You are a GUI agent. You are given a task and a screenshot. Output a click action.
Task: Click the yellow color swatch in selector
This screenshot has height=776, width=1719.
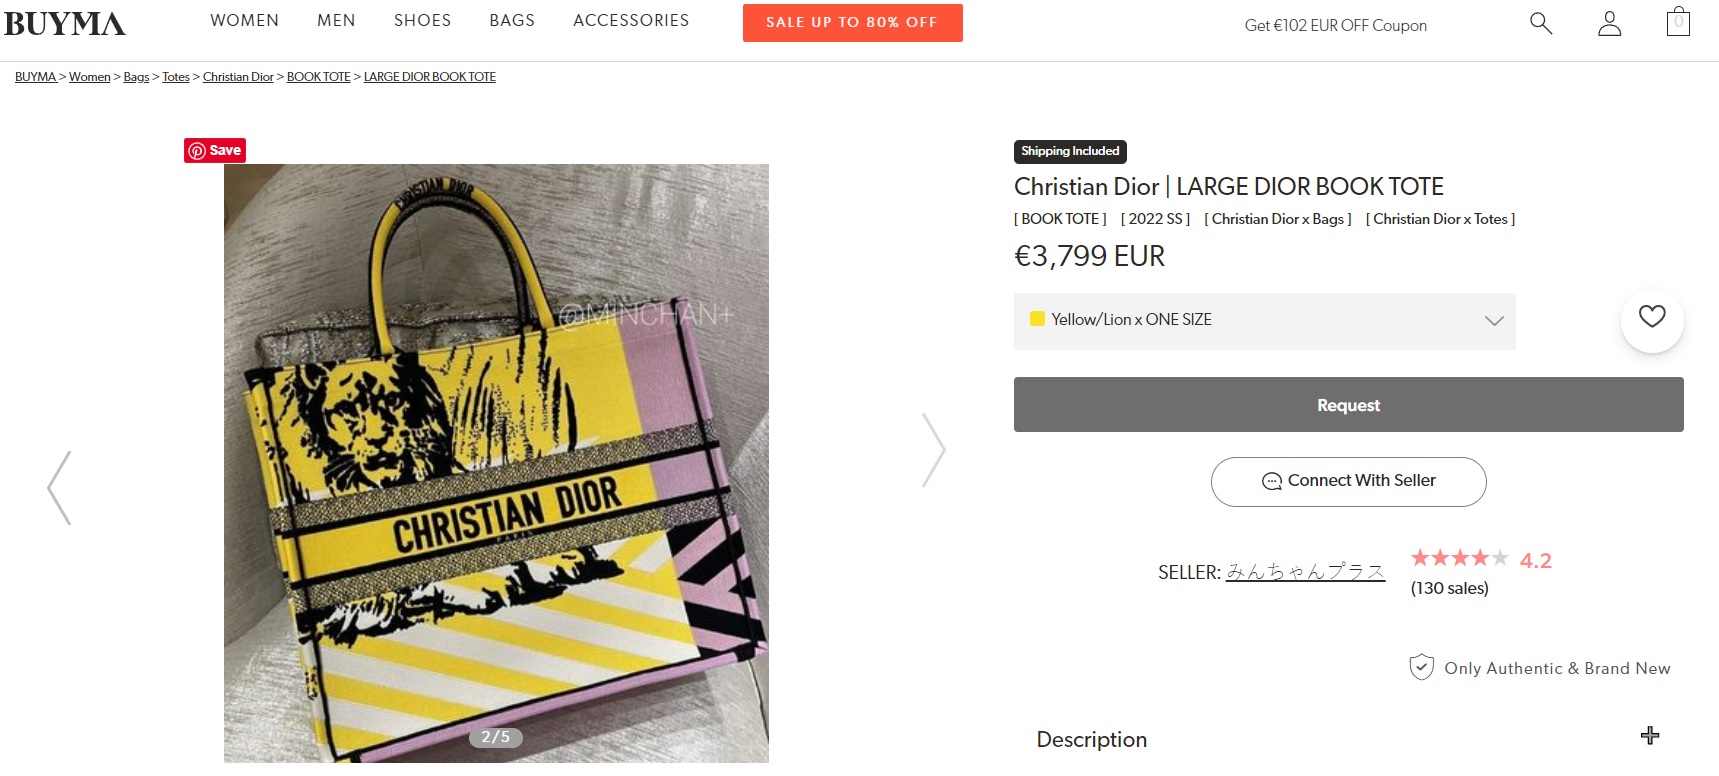tap(1037, 319)
